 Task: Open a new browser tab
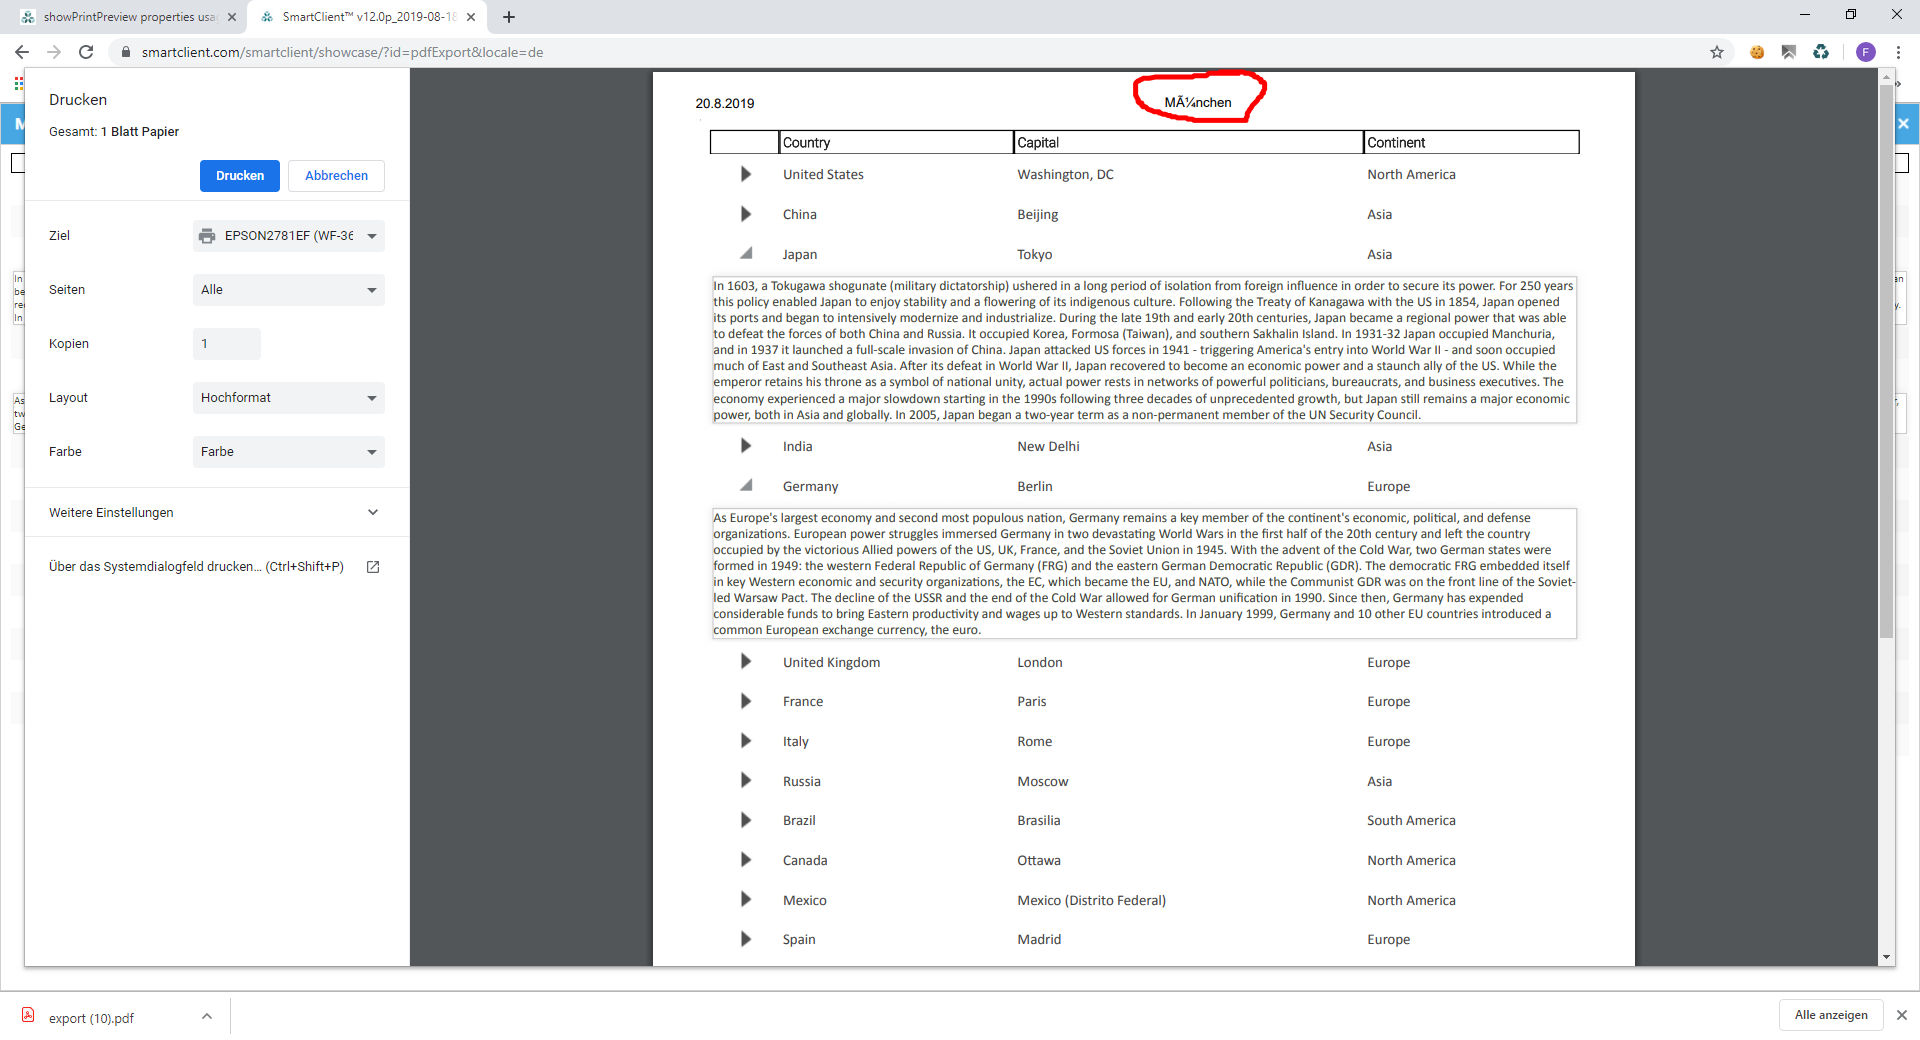point(509,17)
